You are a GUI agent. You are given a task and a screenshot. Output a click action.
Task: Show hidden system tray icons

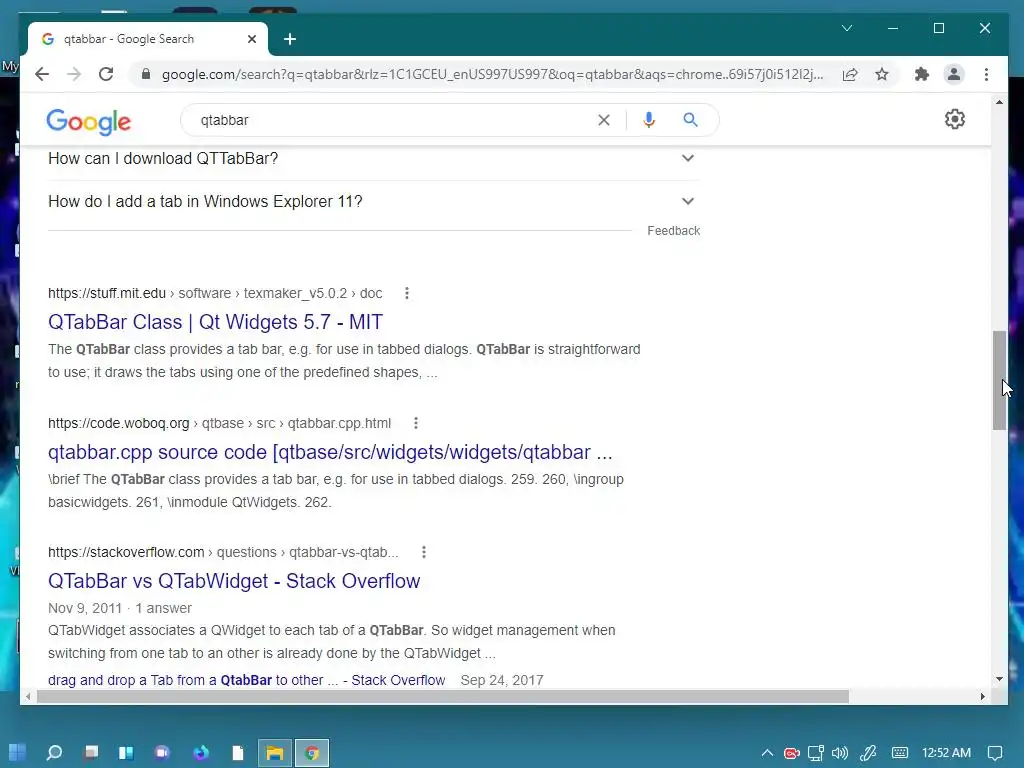coord(767,753)
